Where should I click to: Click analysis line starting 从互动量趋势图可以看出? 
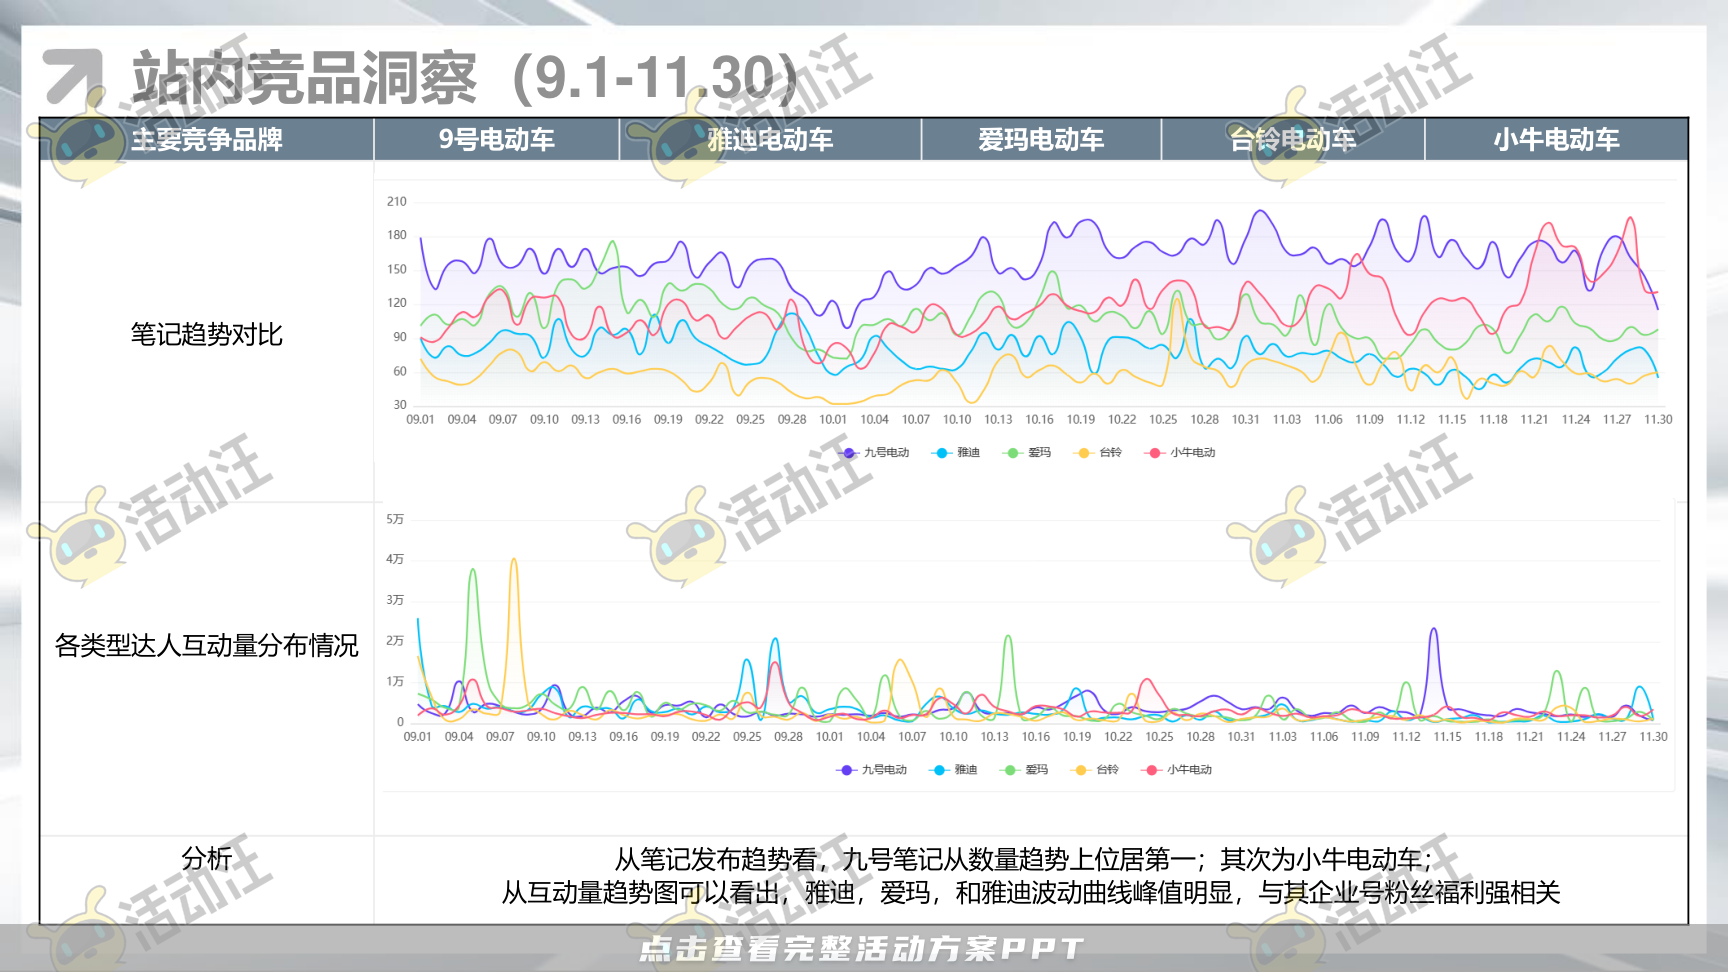[x=1031, y=892]
